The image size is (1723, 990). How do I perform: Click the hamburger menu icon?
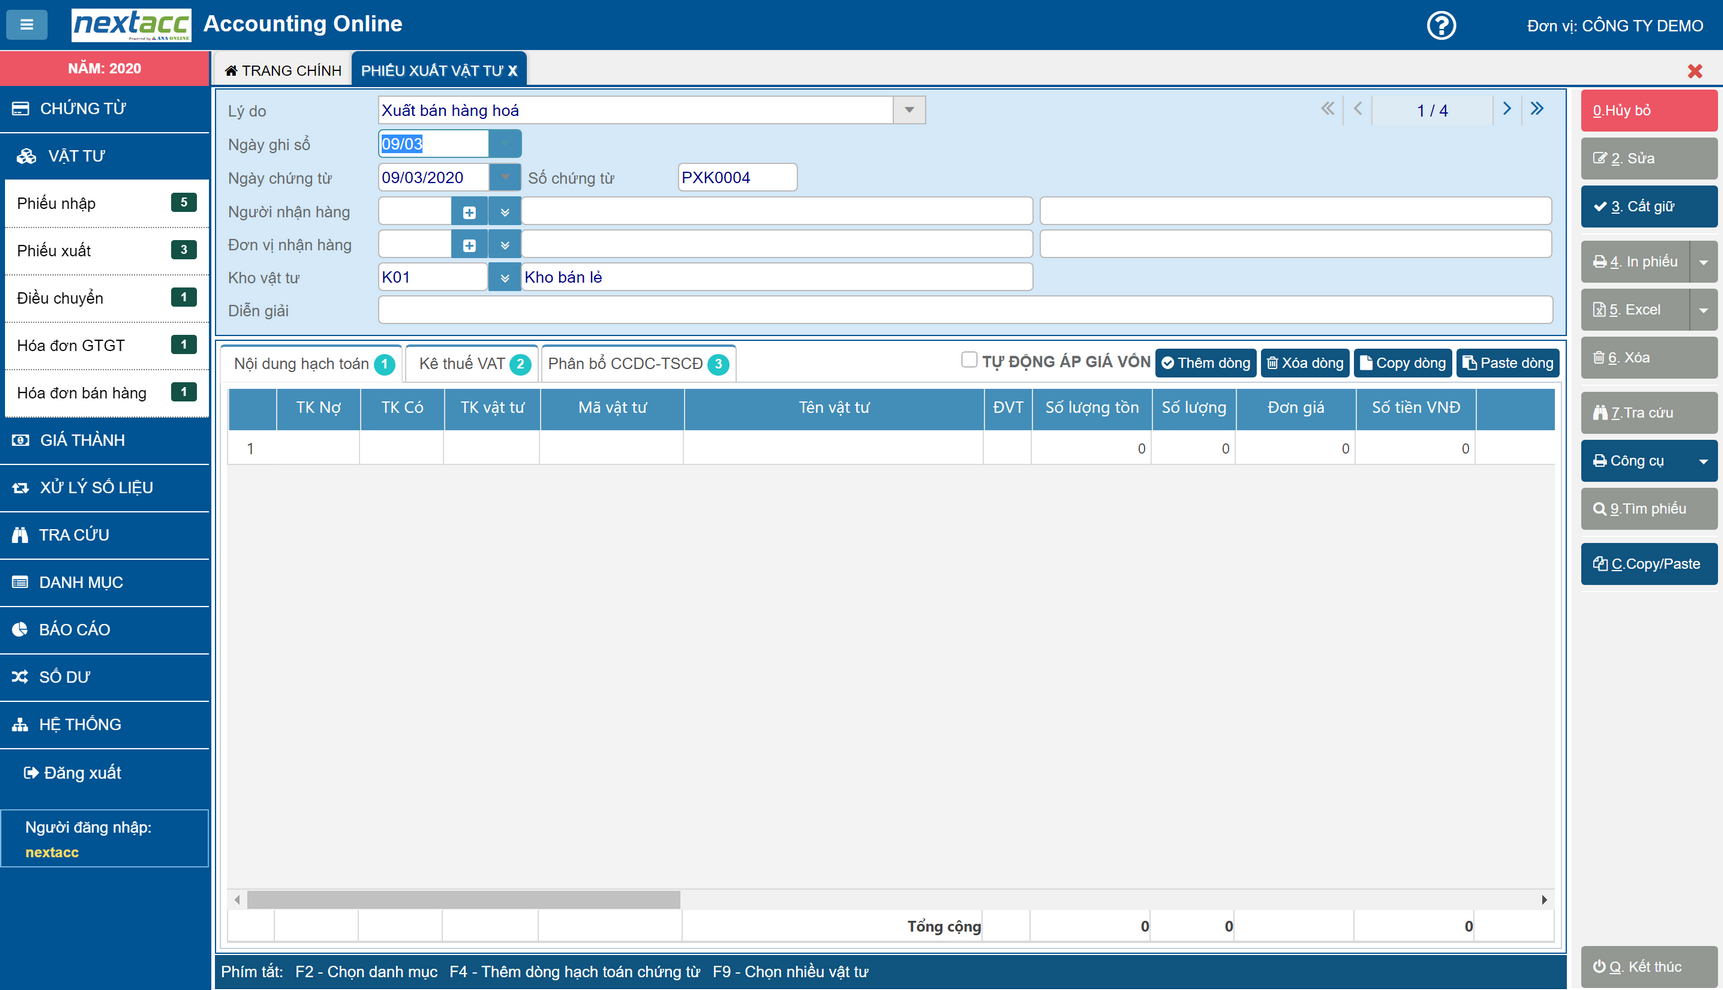pyautogui.click(x=27, y=24)
